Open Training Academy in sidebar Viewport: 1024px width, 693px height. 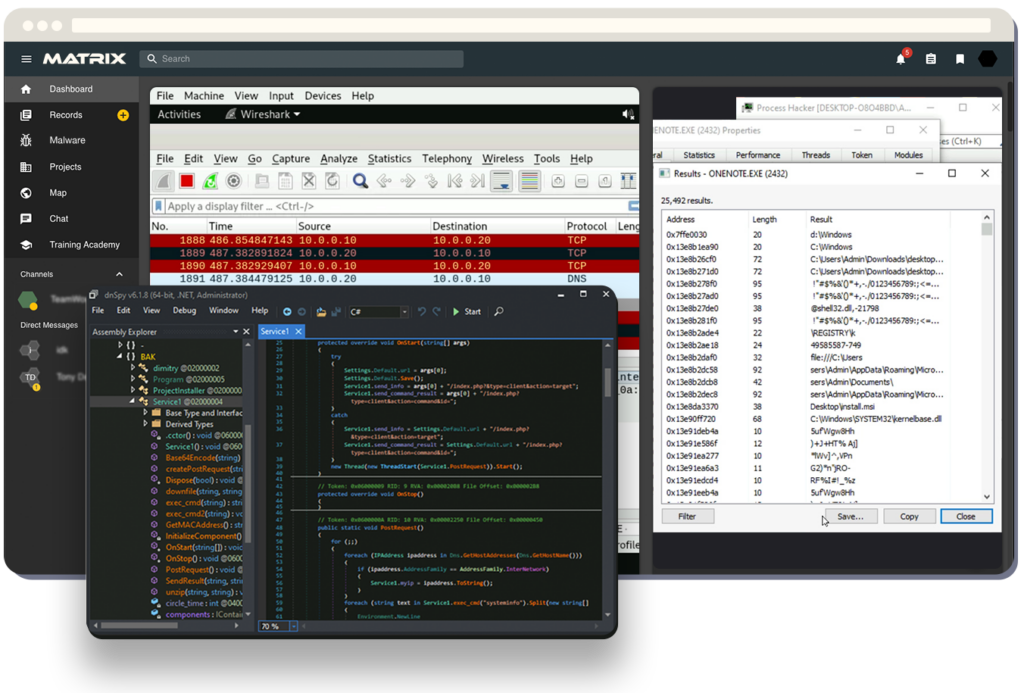(x=84, y=245)
